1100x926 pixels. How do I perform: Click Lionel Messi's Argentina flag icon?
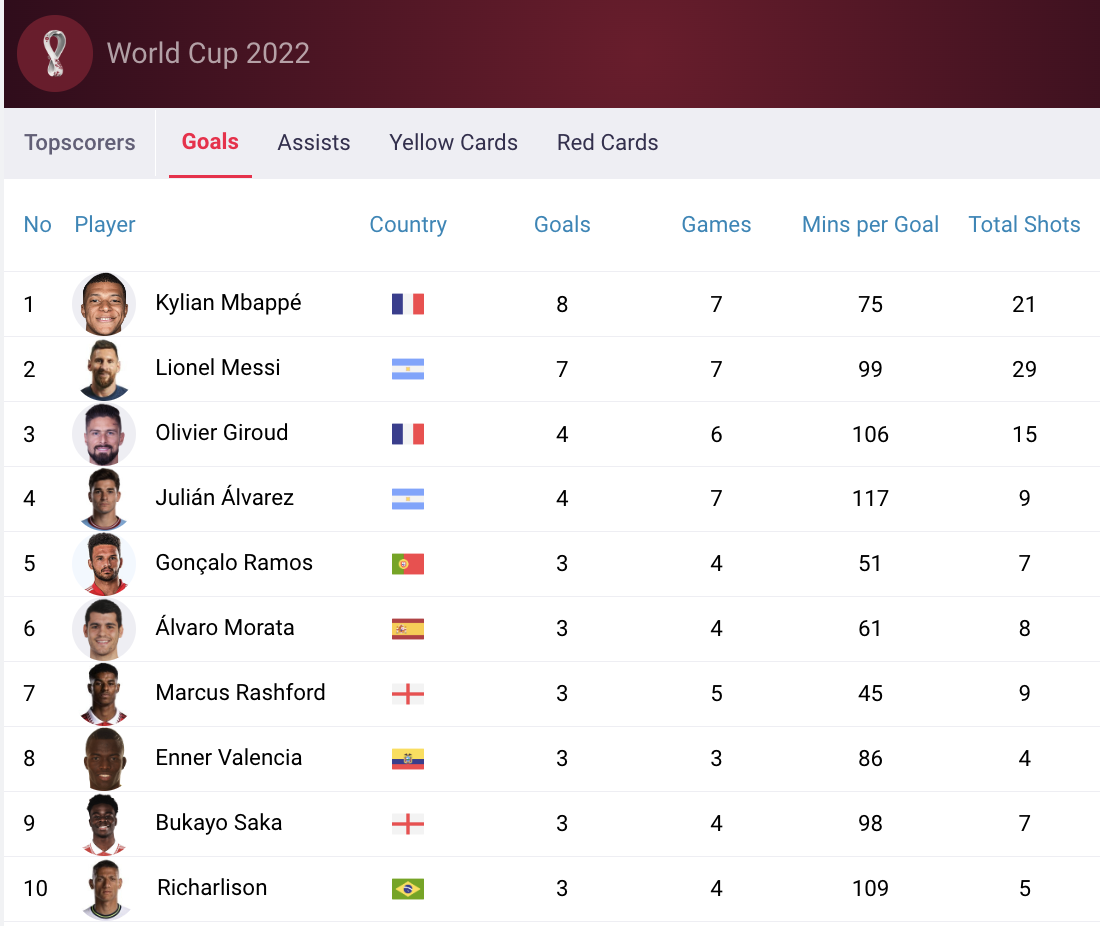[x=408, y=369]
